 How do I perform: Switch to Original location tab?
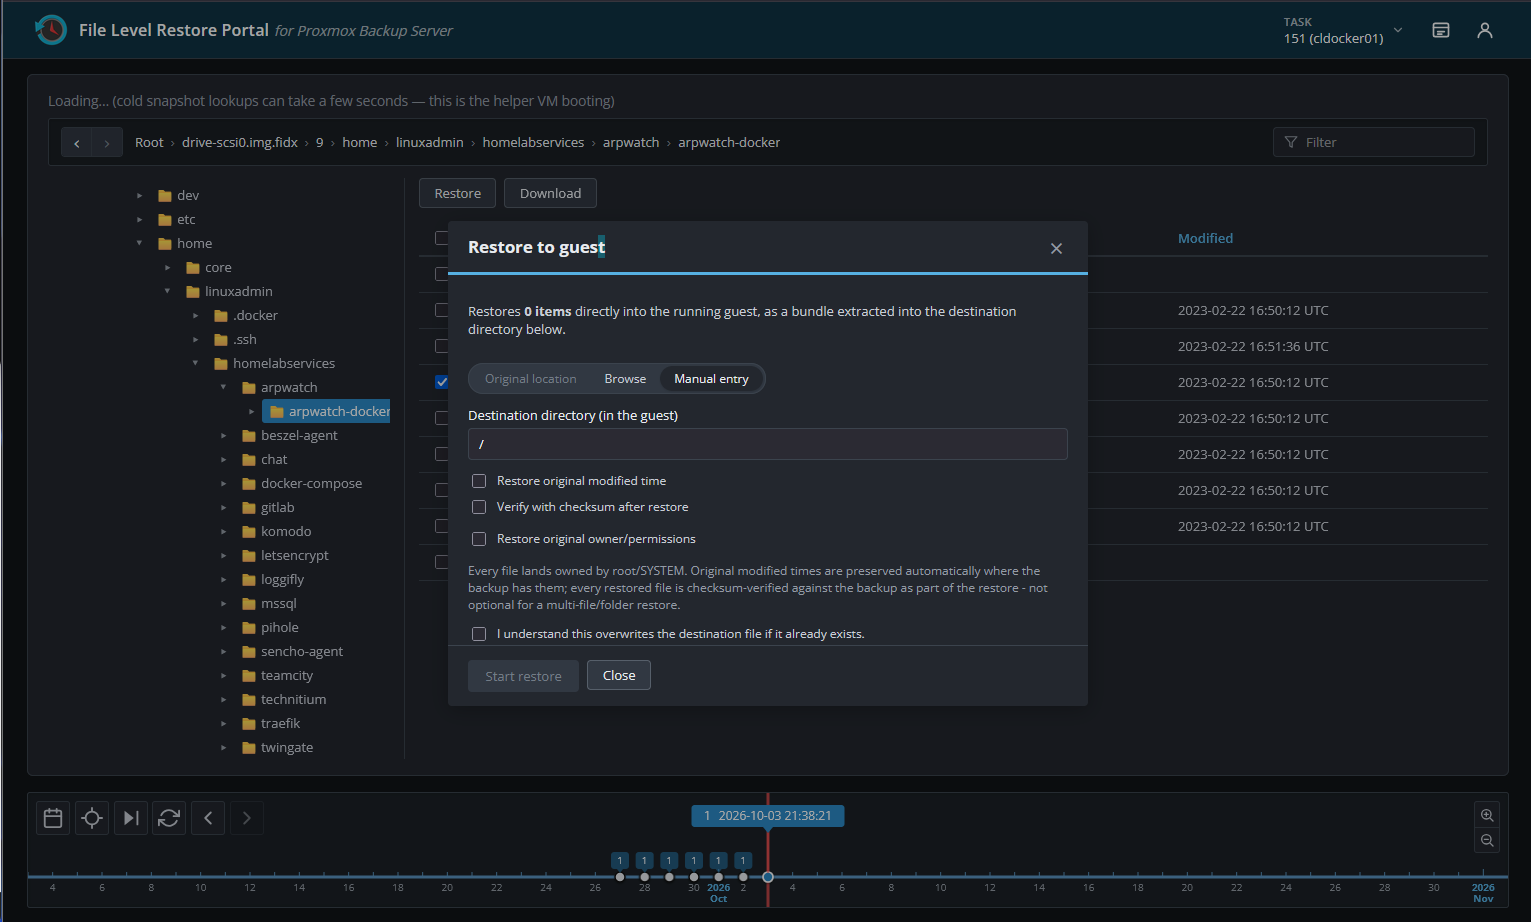531,379
